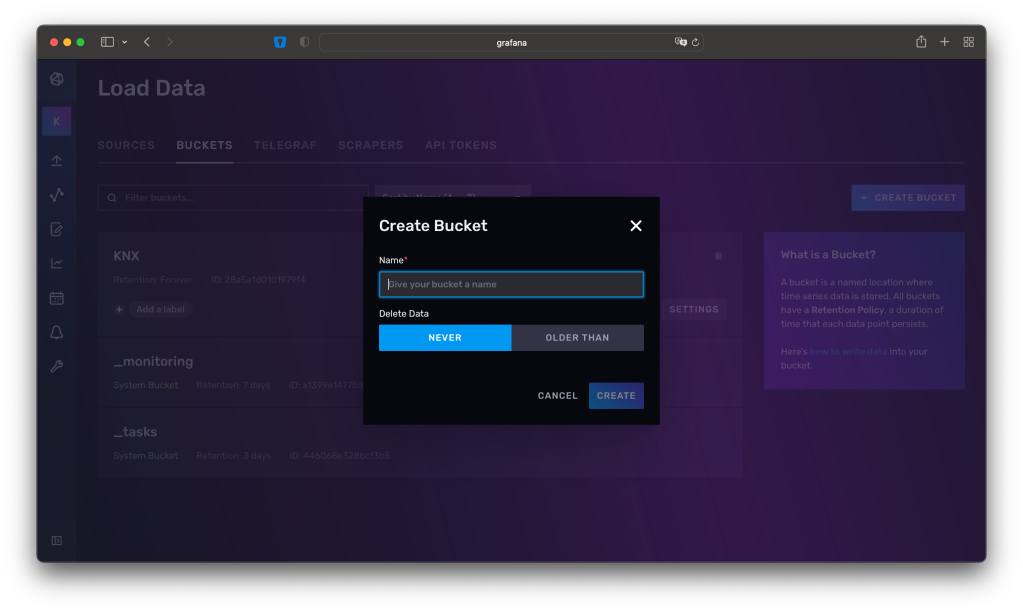Open Settings via the wrench icon
Viewport: 1023px width, 611px height.
[57, 367]
